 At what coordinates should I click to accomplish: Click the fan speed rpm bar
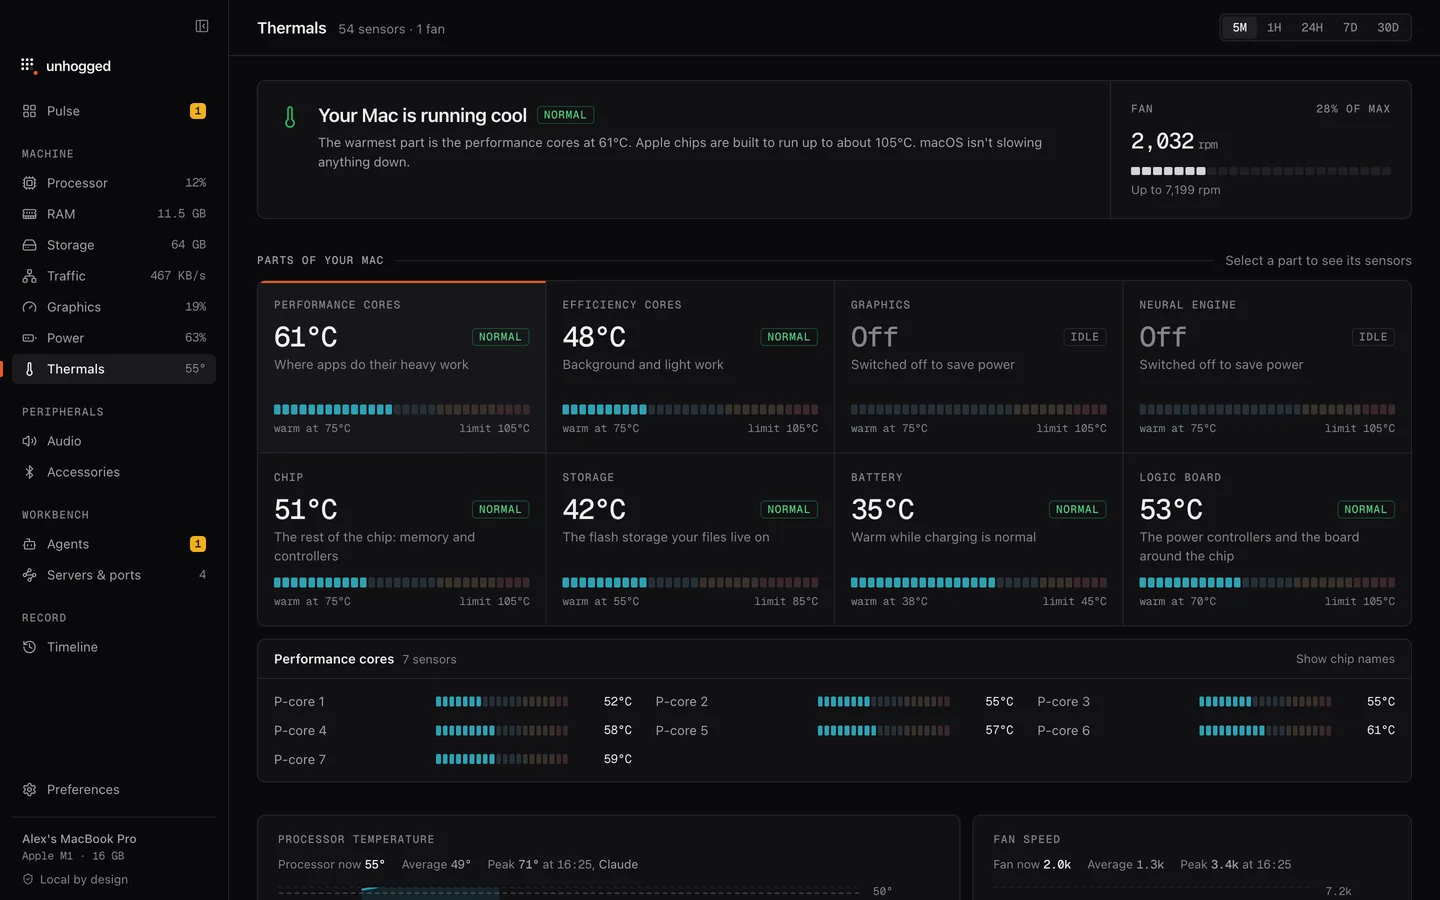click(1261, 171)
